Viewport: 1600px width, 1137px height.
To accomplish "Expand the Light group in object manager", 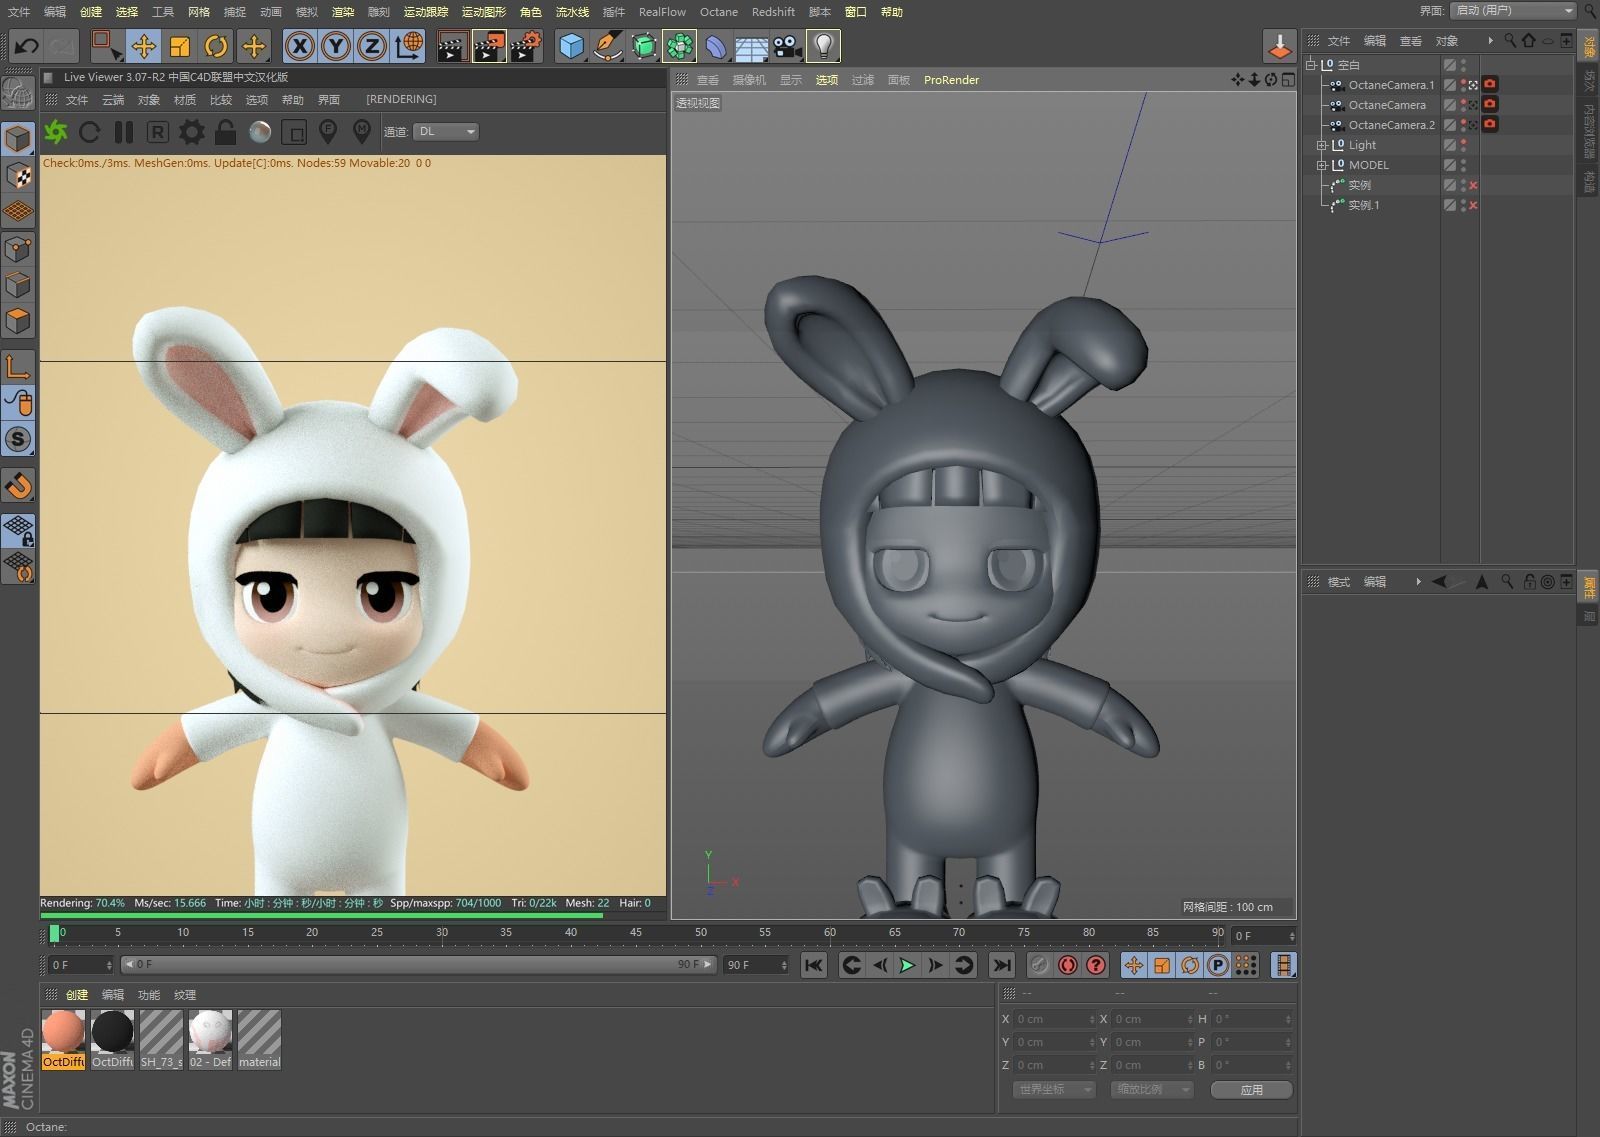I will (1322, 145).
